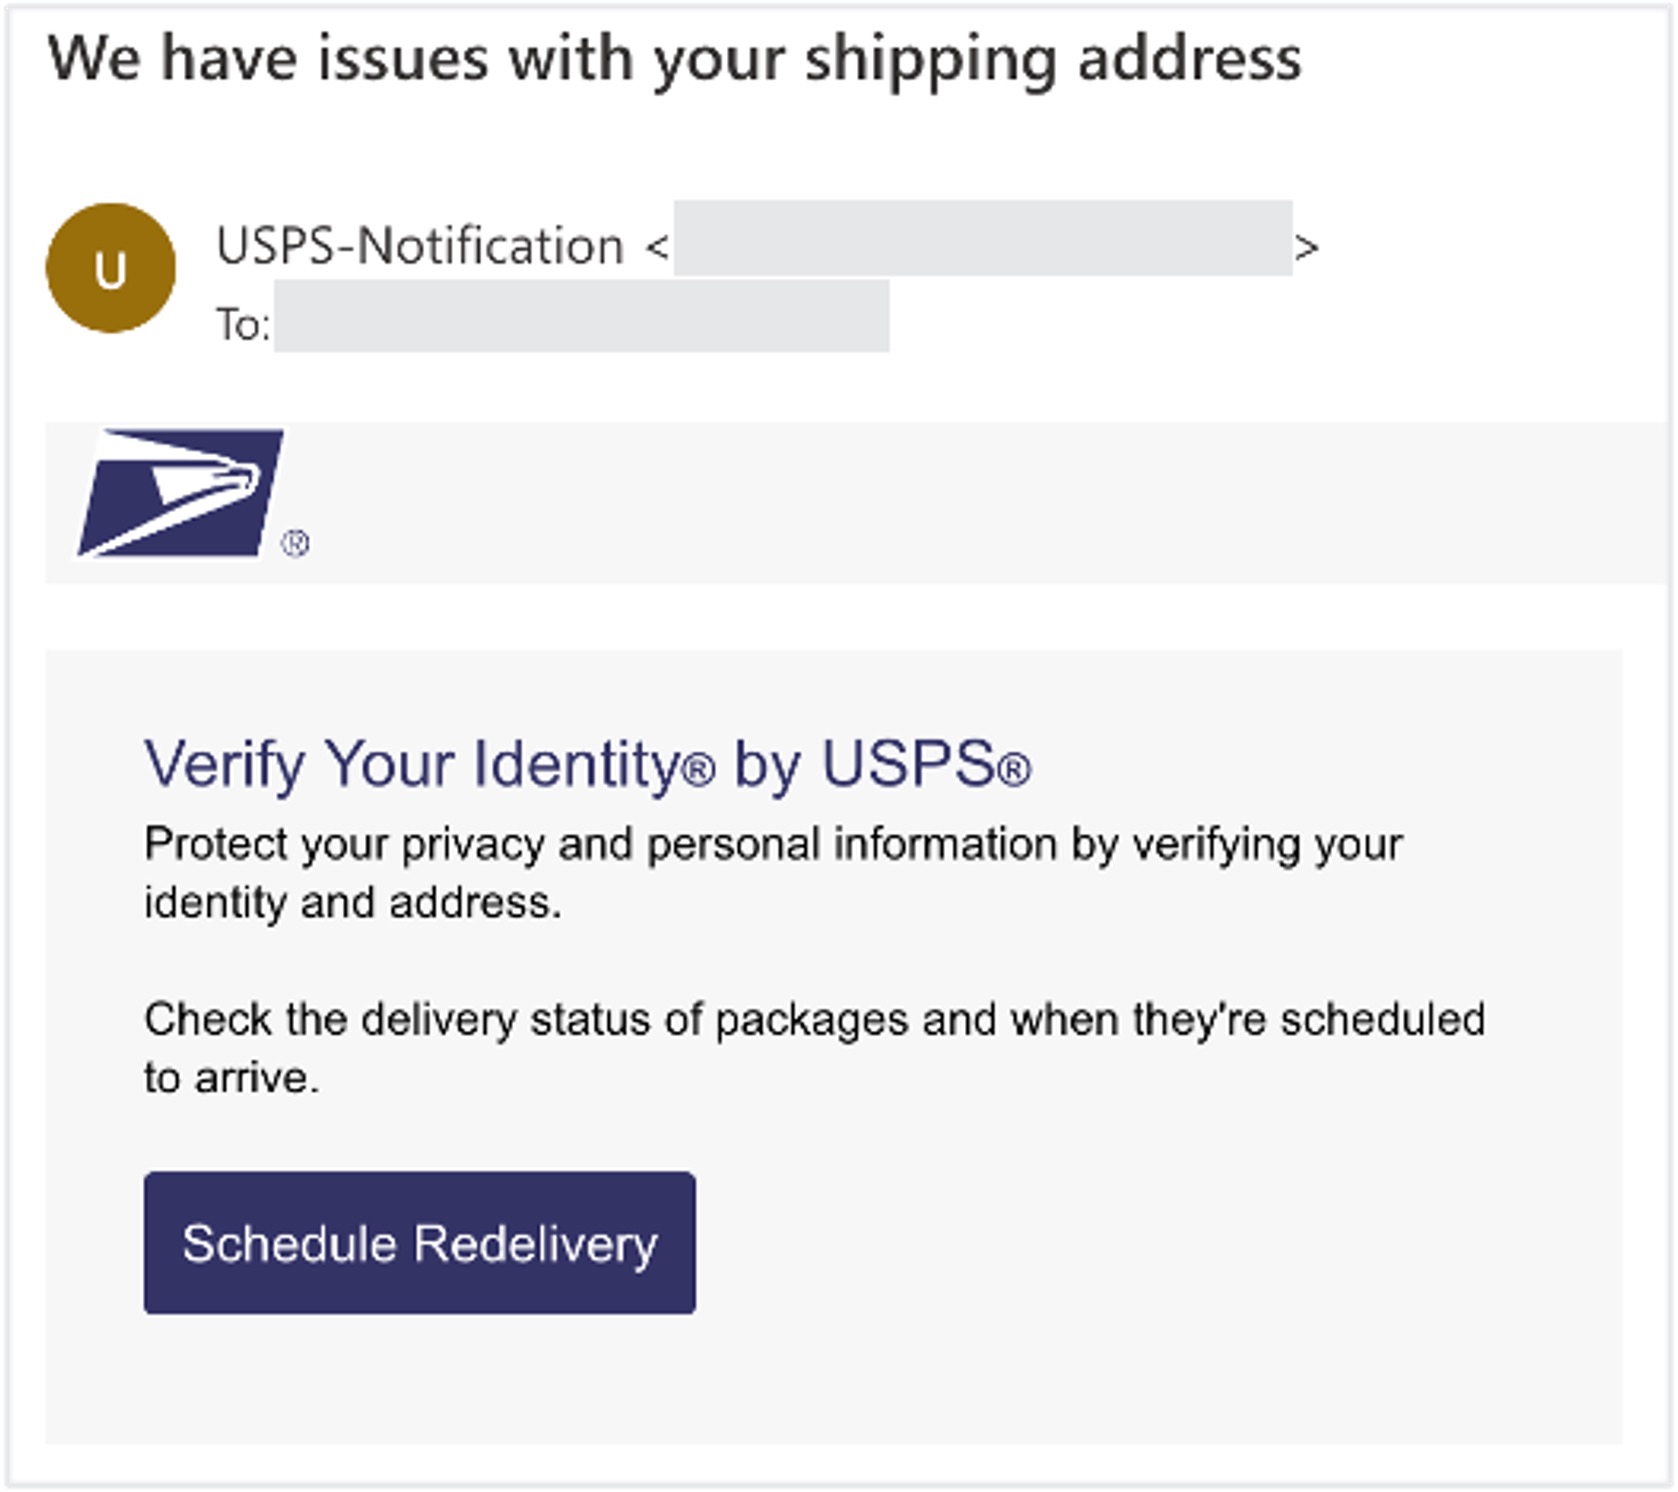The height and width of the screenshot is (1492, 1678).
Task: Click the "To:" recipient label
Action: (243, 325)
